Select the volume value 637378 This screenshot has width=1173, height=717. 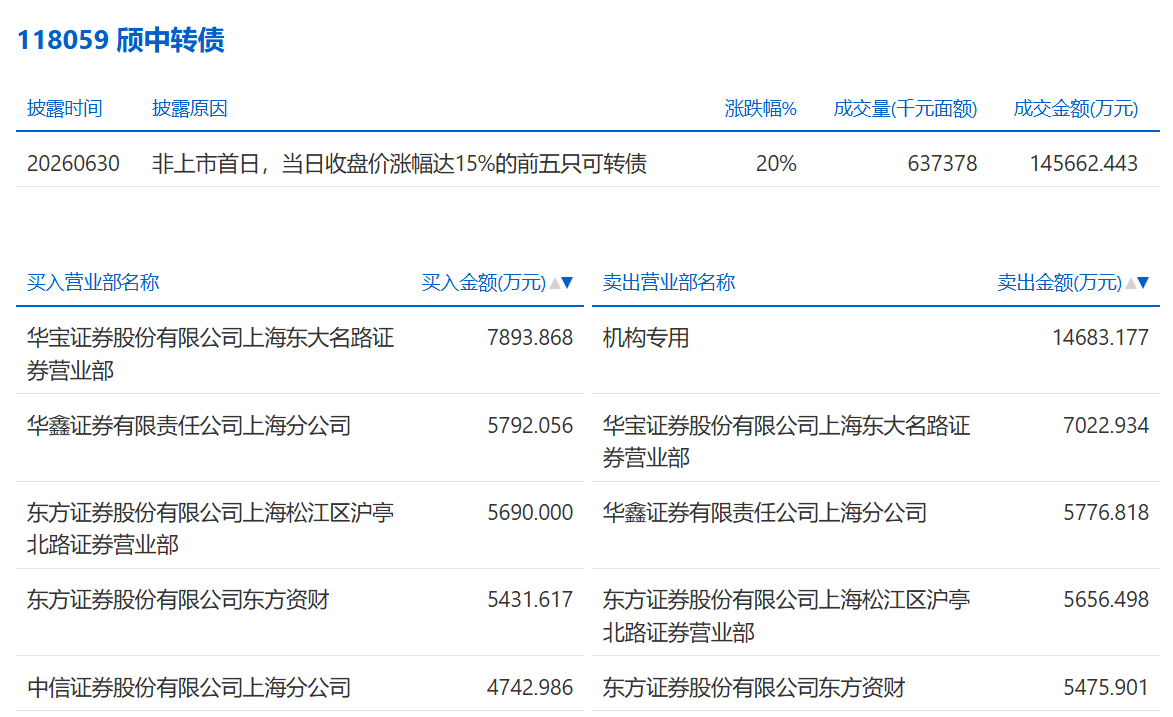942,163
